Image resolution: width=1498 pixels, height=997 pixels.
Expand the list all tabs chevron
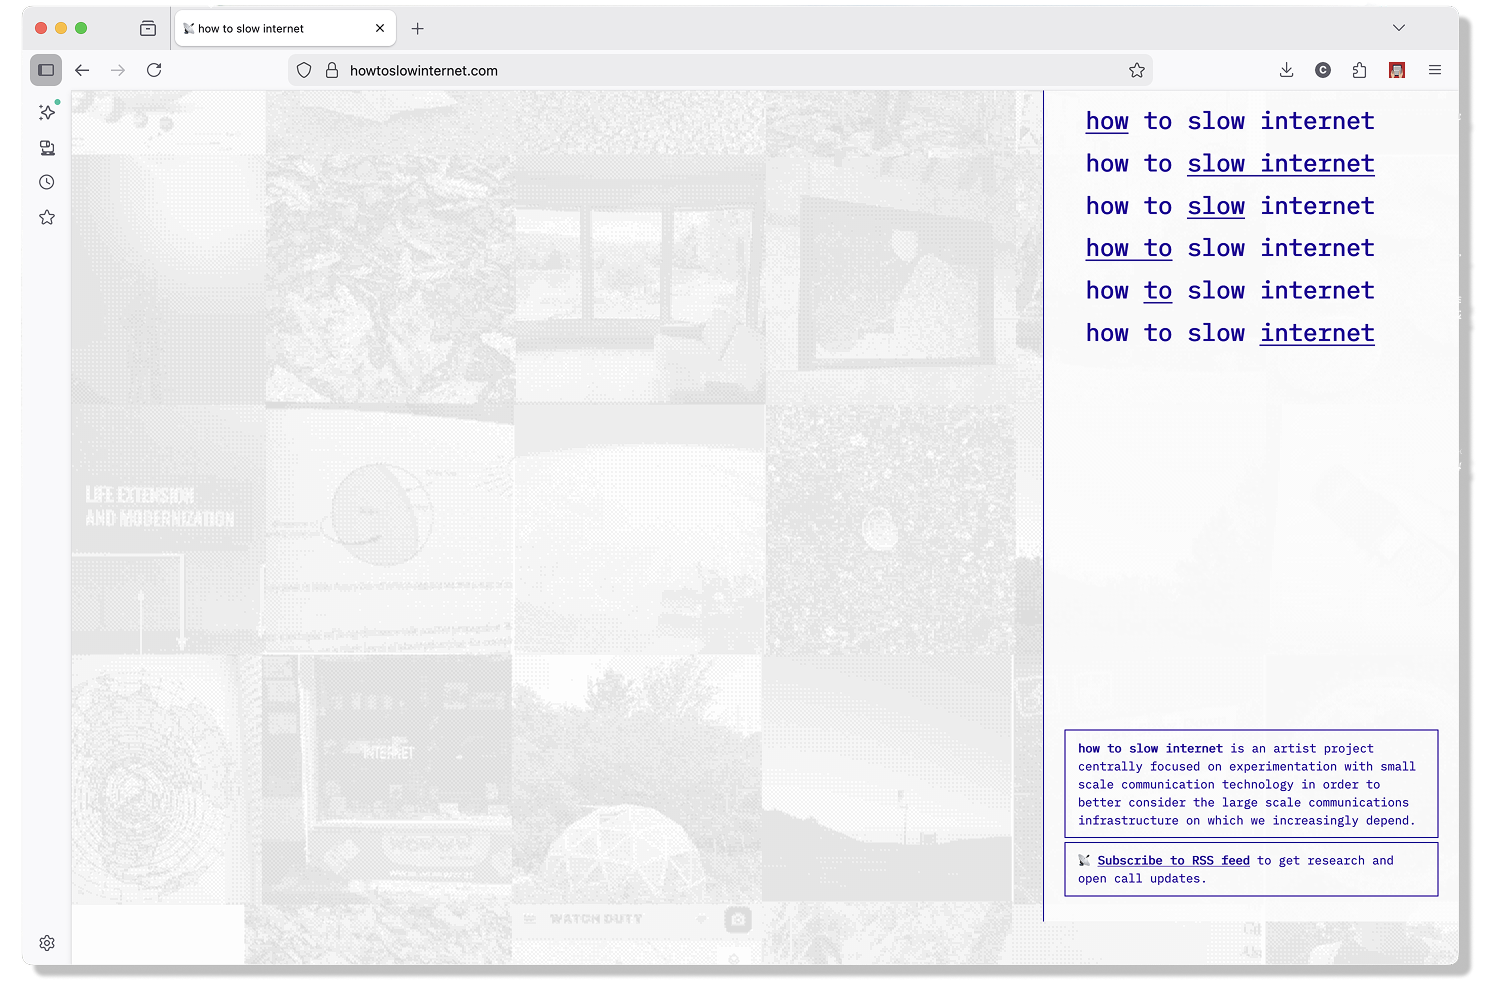coord(1399,28)
